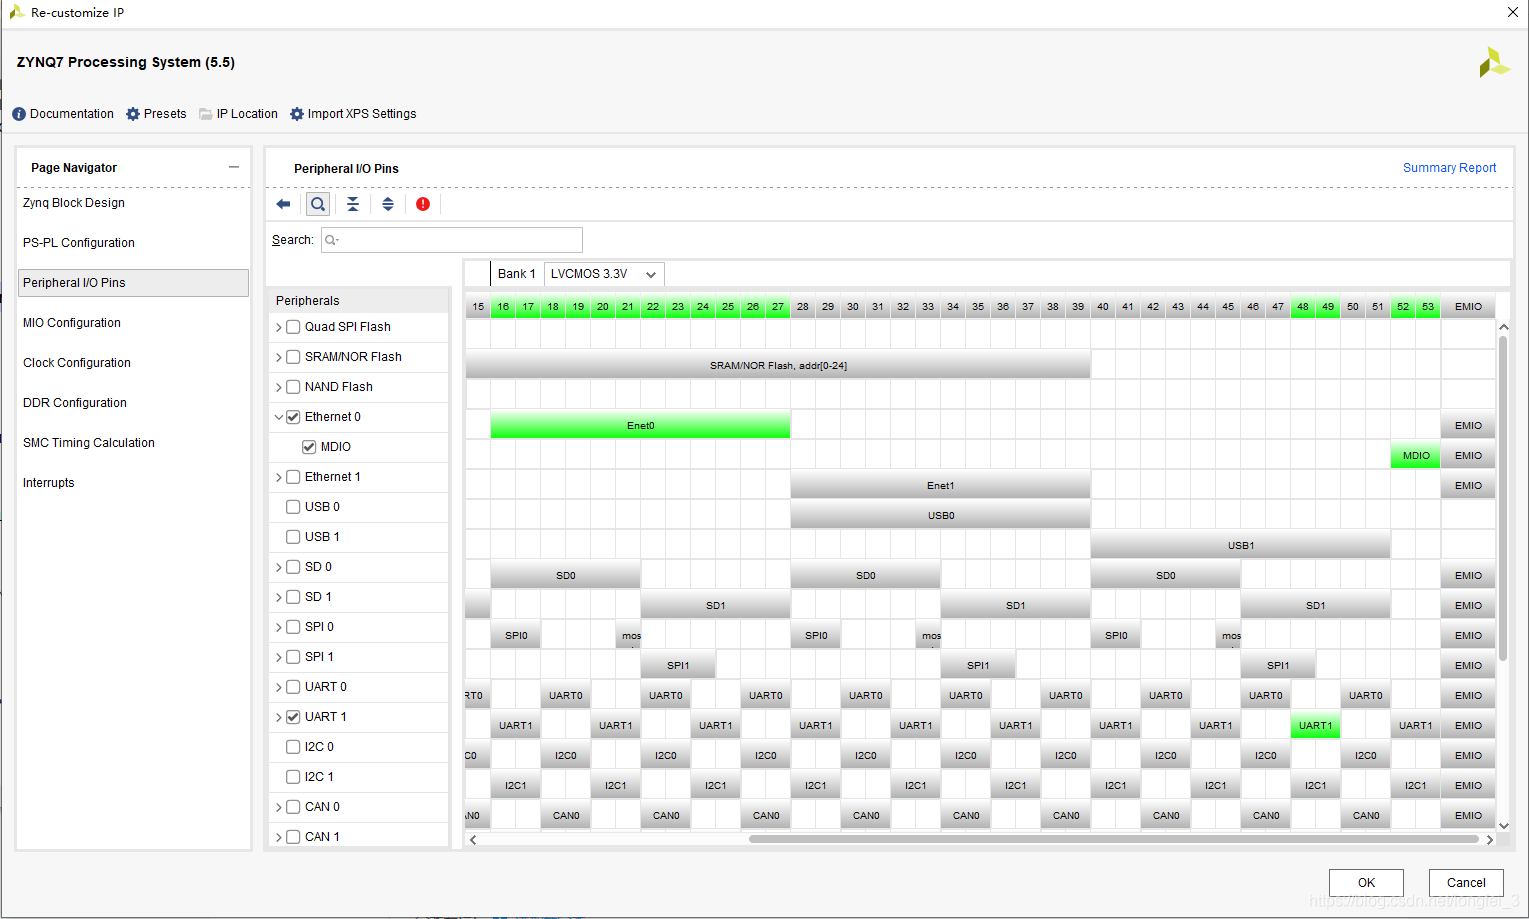Go to Clock Configuration page
1529x919 pixels.
tap(77, 363)
